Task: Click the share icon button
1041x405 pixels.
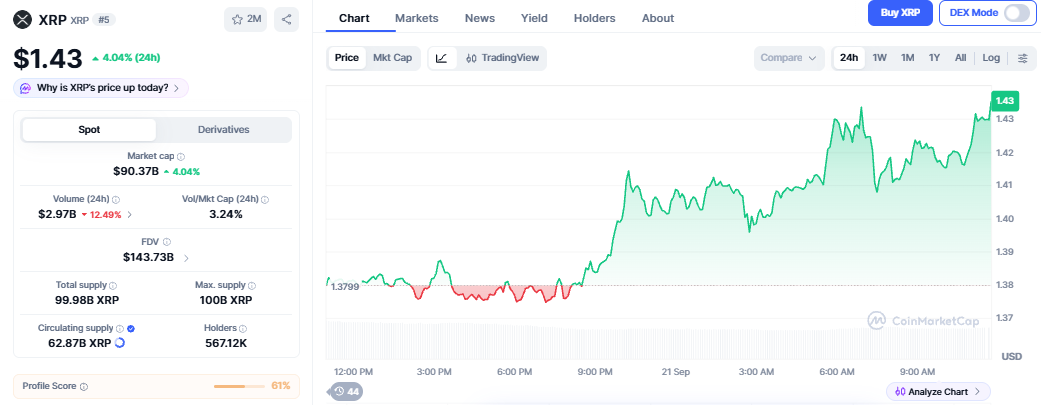Action: (286, 19)
